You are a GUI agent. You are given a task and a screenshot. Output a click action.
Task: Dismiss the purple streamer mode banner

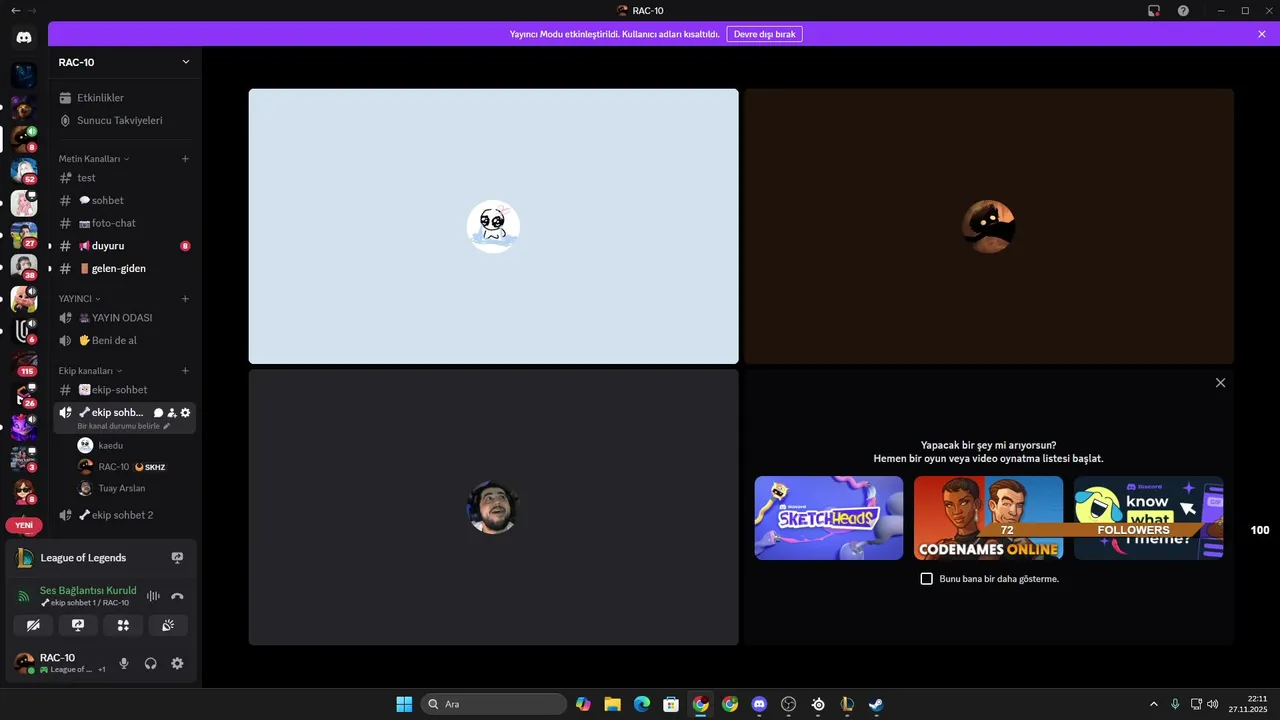coord(1262,34)
